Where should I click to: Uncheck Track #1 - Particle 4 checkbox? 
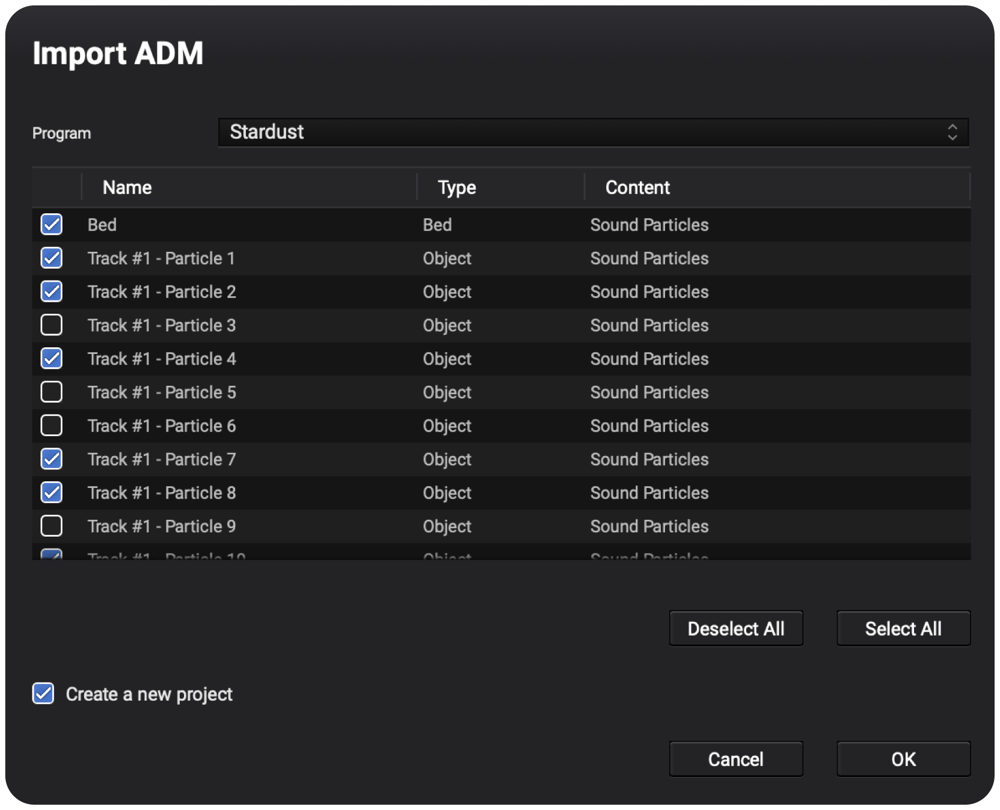(51, 359)
